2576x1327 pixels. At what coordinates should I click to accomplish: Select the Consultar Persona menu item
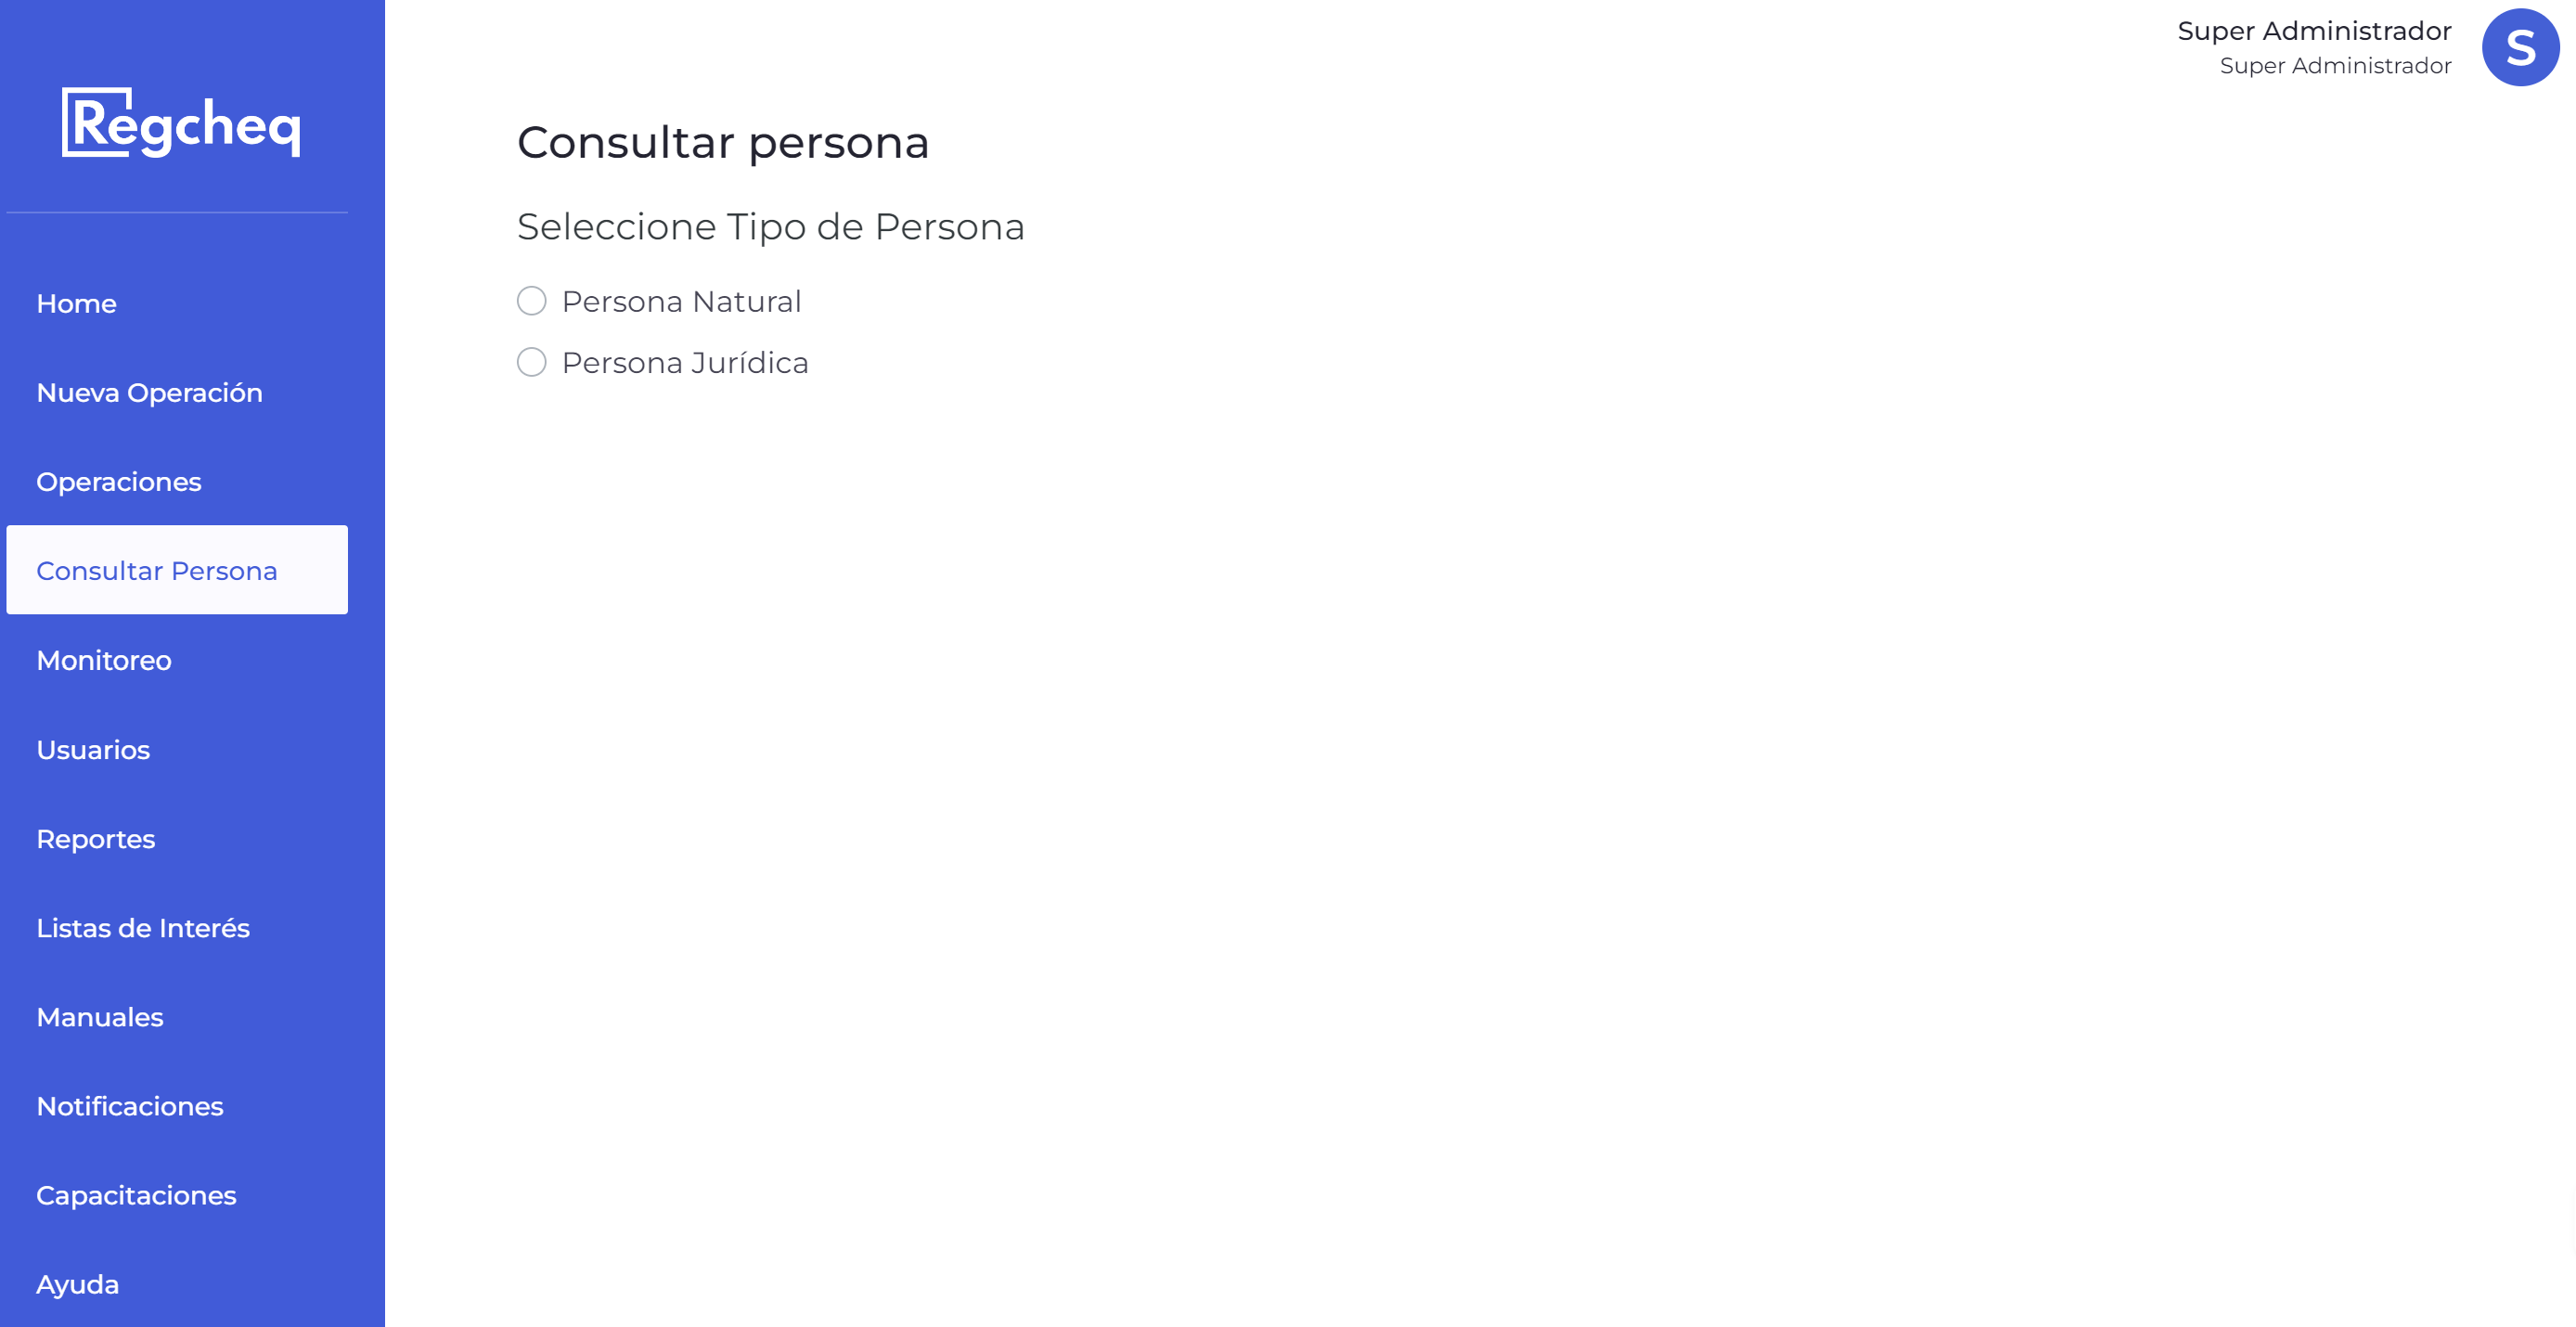point(177,570)
